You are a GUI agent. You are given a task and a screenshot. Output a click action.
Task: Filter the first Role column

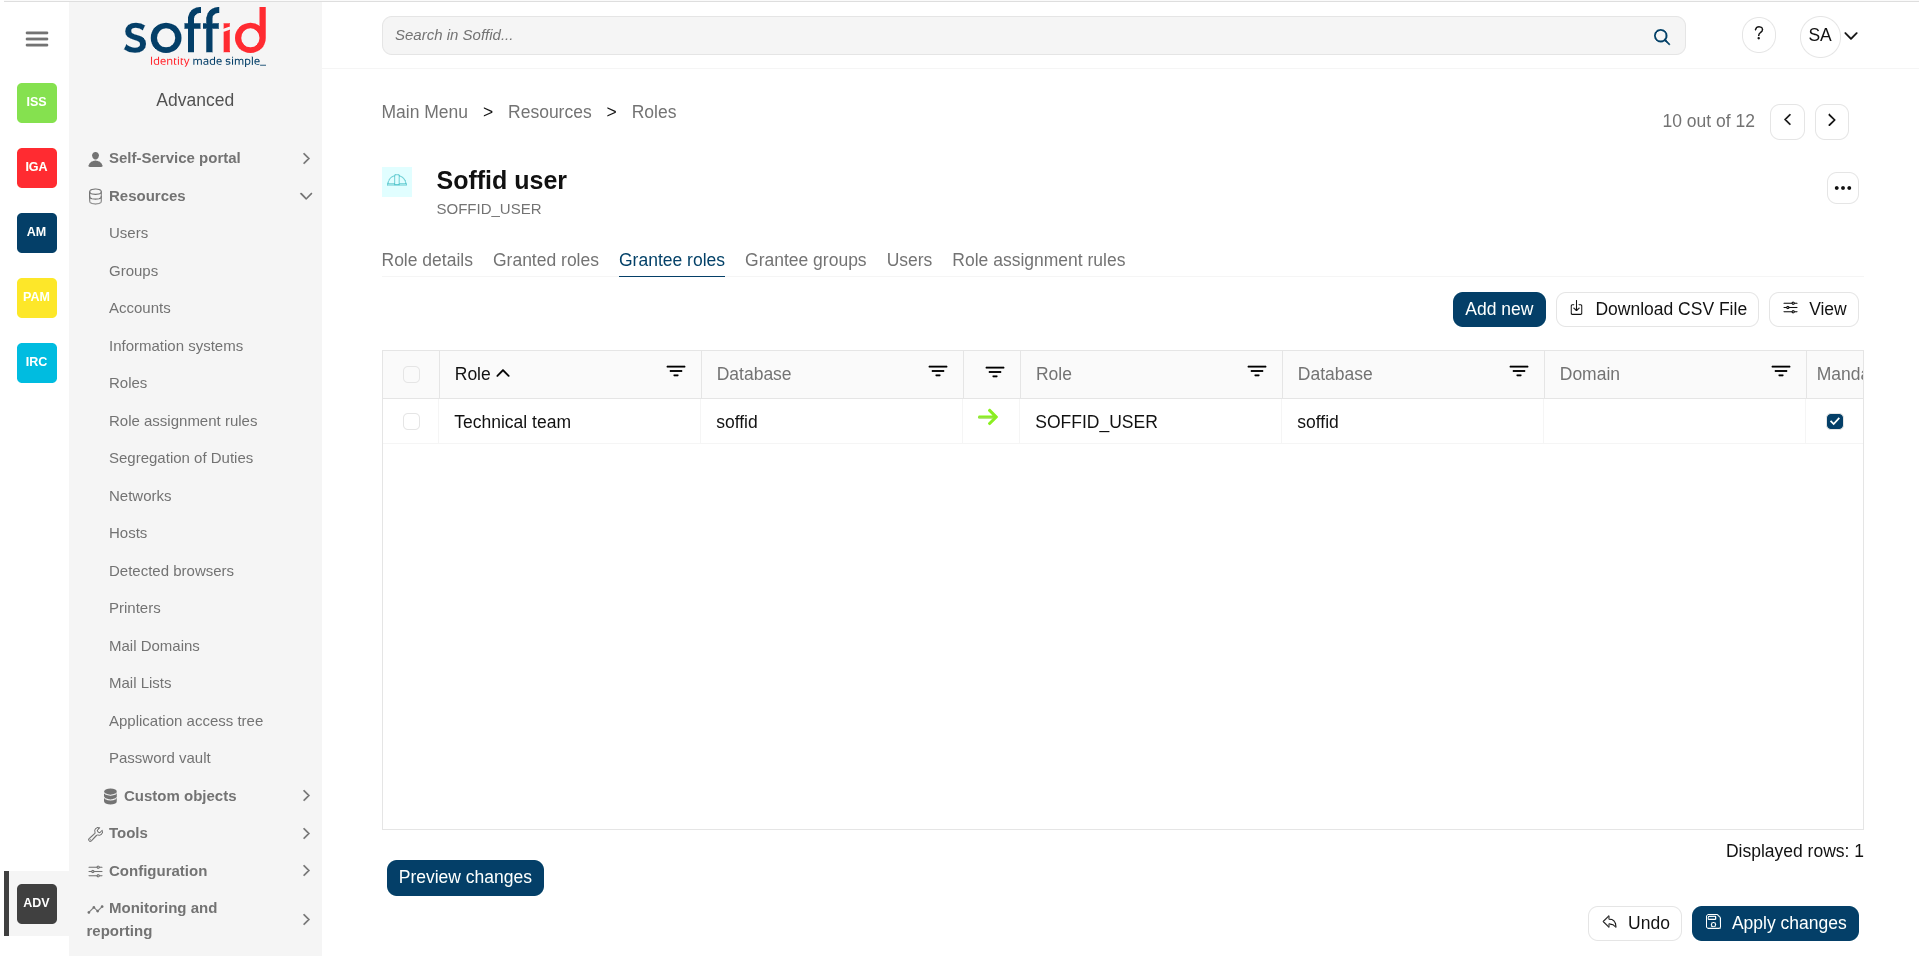(x=676, y=372)
